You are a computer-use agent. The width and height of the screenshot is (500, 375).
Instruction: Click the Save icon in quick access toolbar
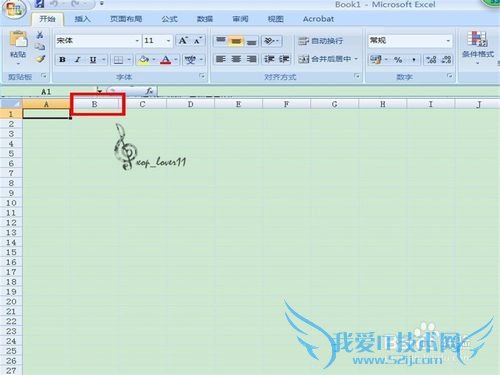(40, 4)
